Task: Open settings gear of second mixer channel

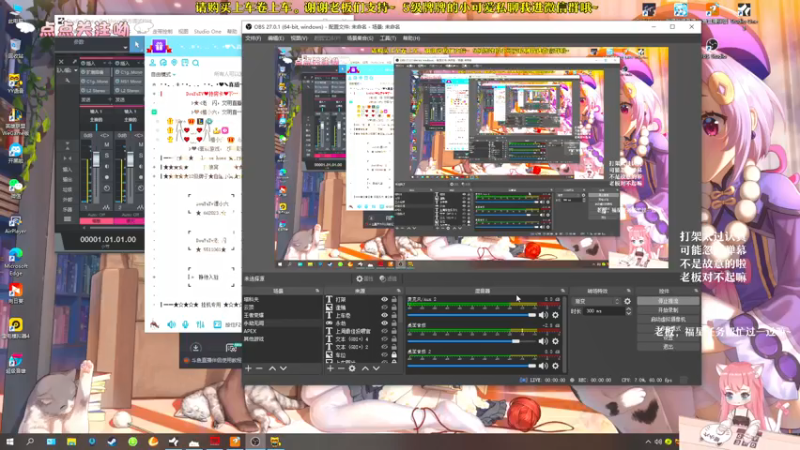Action: click(556, 341)
